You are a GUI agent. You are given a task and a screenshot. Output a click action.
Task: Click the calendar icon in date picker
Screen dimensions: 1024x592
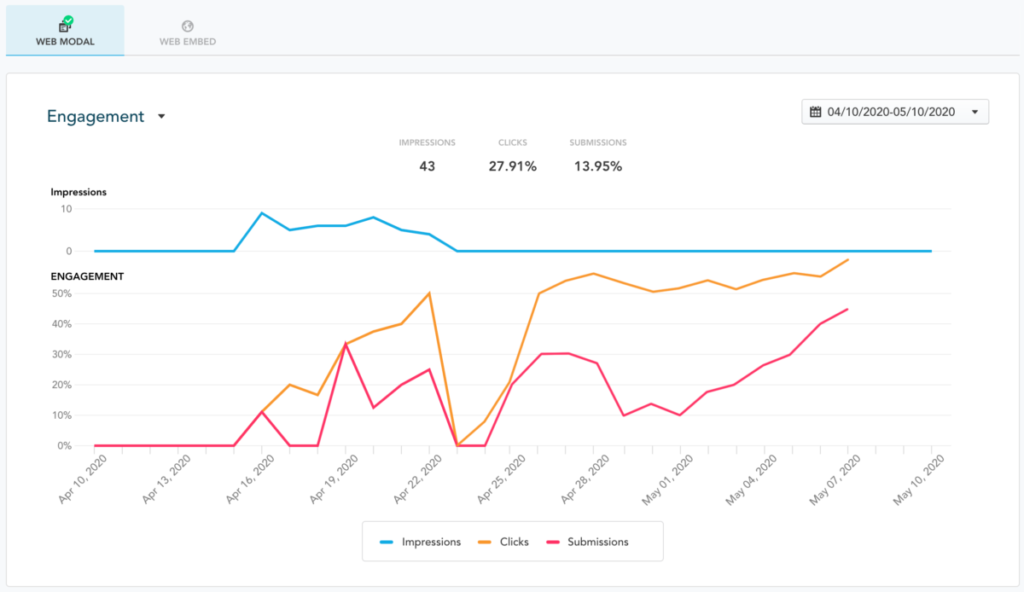(x=815, y=111)
